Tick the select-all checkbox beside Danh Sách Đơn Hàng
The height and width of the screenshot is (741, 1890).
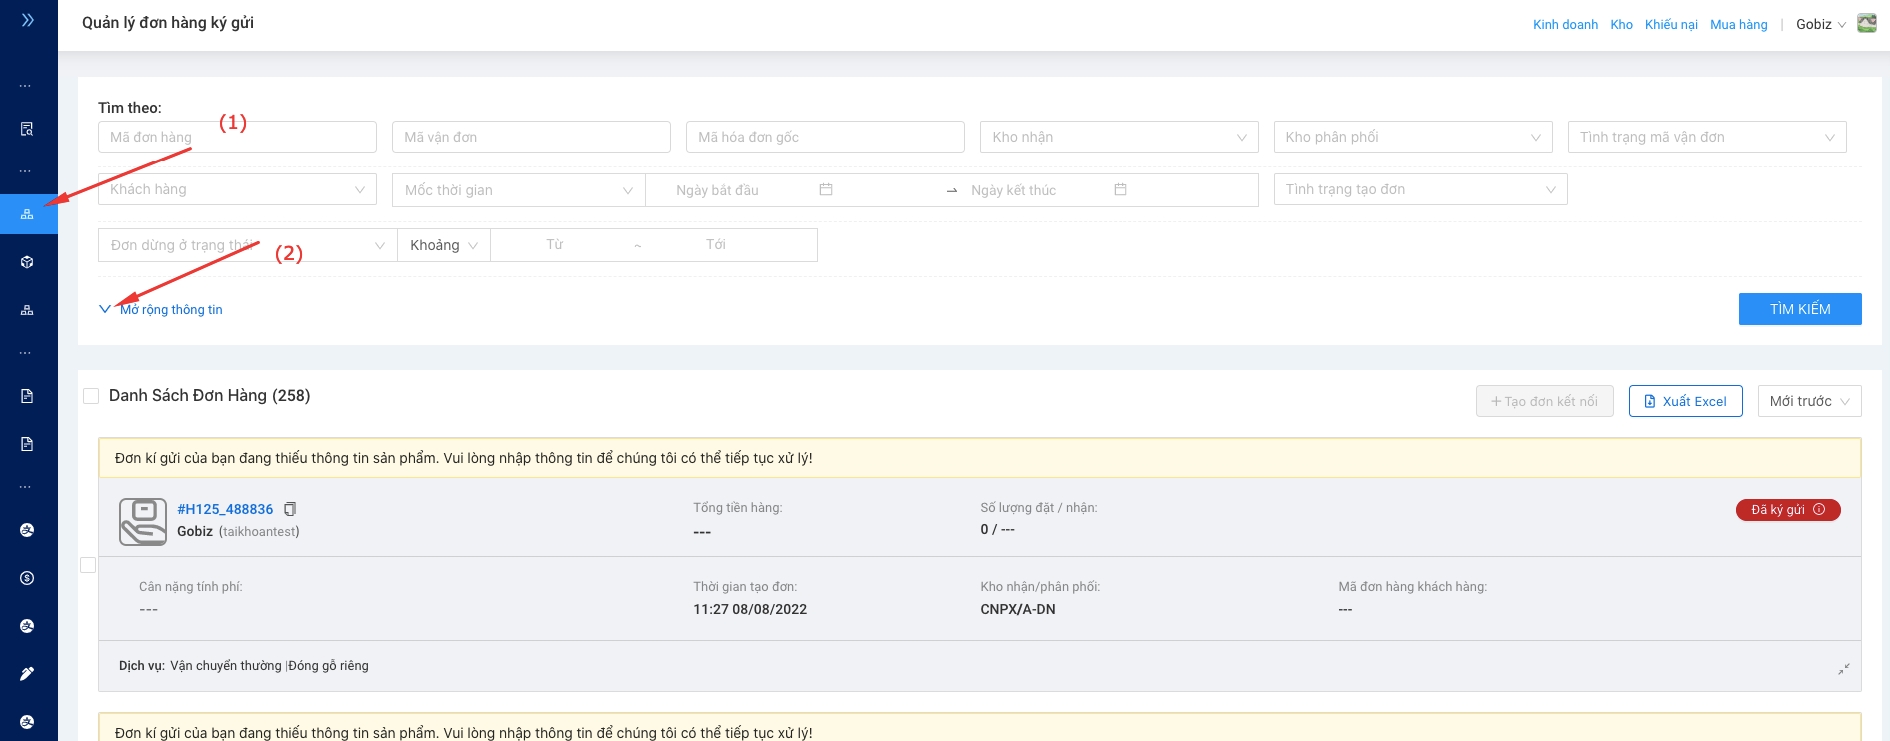[x=91, y=396]
